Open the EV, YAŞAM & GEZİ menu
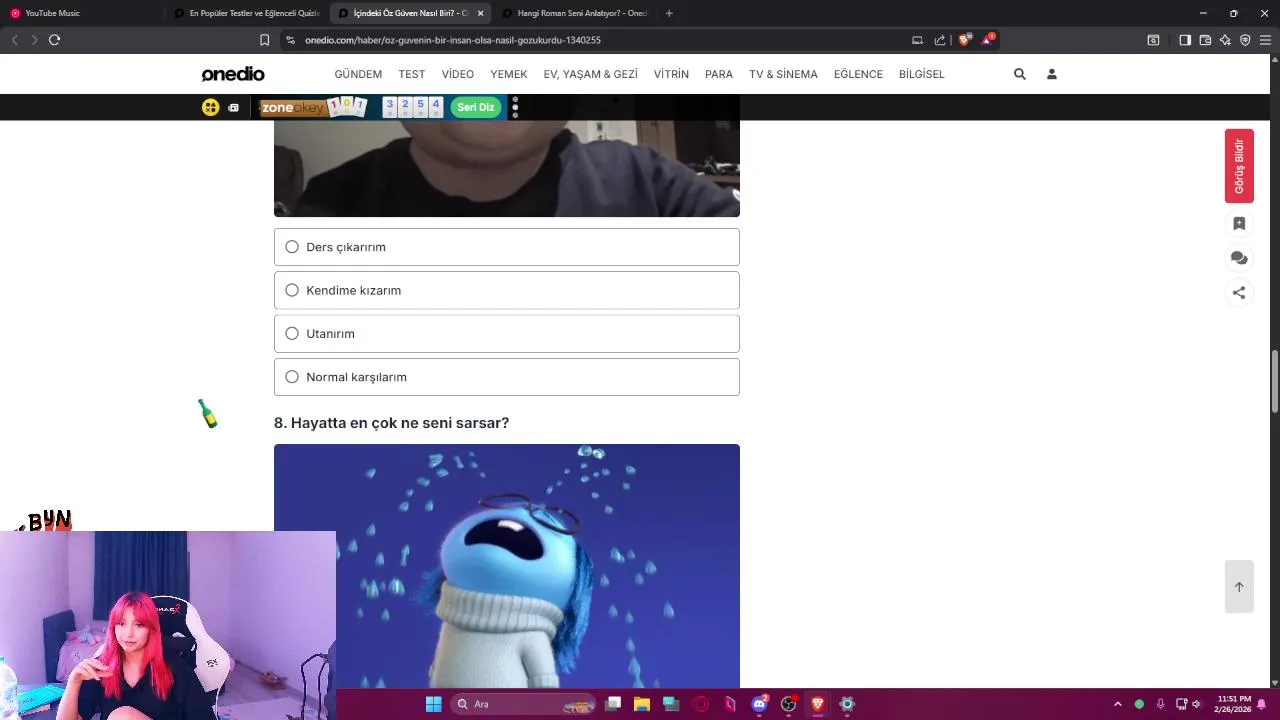Screen dimensions: 1280x720 pyautogui.click(x=591, y=74)
